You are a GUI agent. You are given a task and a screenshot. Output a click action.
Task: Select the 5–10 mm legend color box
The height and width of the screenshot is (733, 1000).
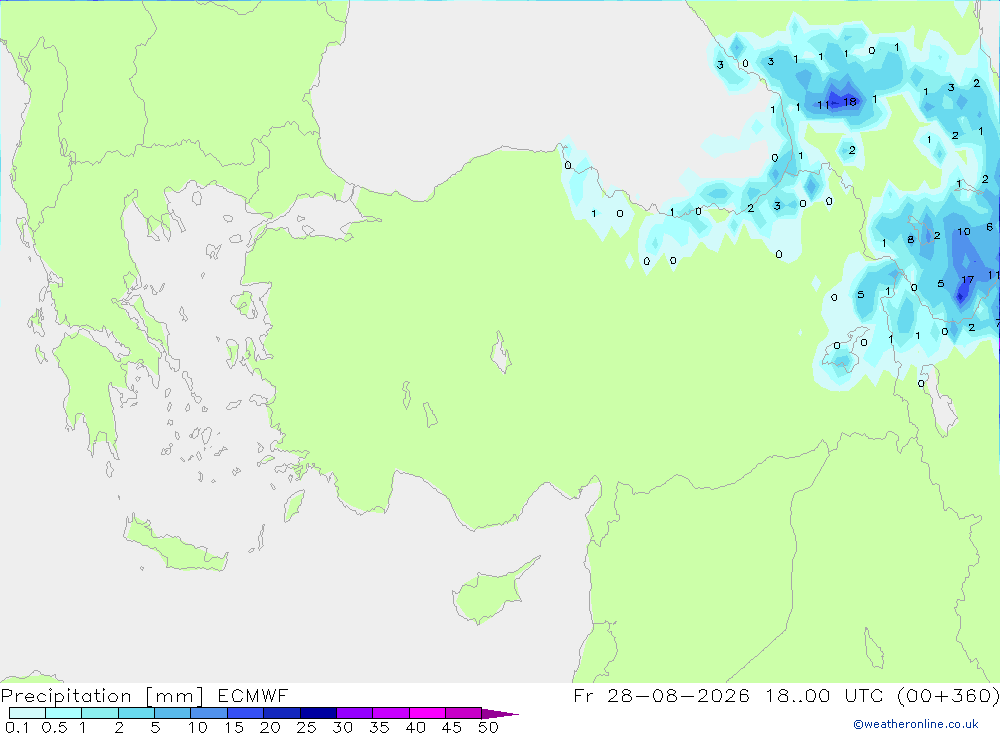(x=173, y=713)
